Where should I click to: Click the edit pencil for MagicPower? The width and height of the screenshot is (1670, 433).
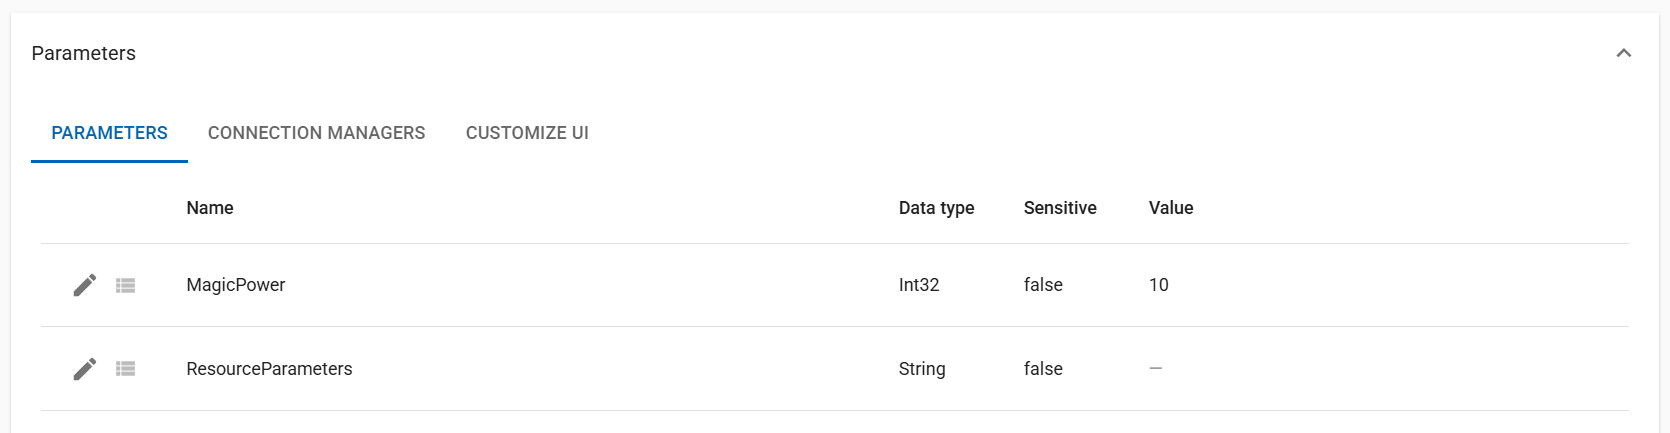[x=85, y=285]
